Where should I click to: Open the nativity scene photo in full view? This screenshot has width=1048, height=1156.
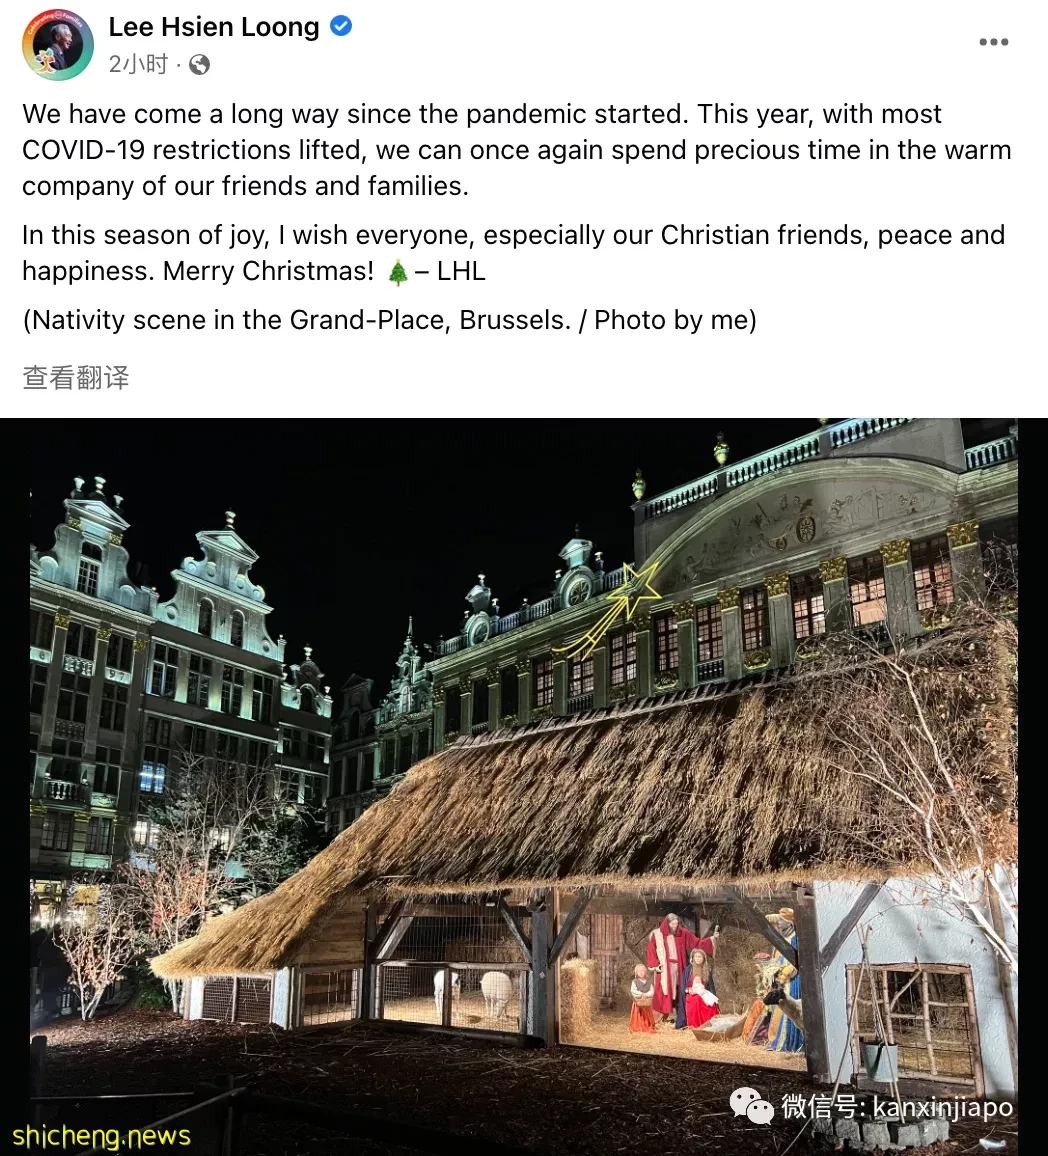524,787
